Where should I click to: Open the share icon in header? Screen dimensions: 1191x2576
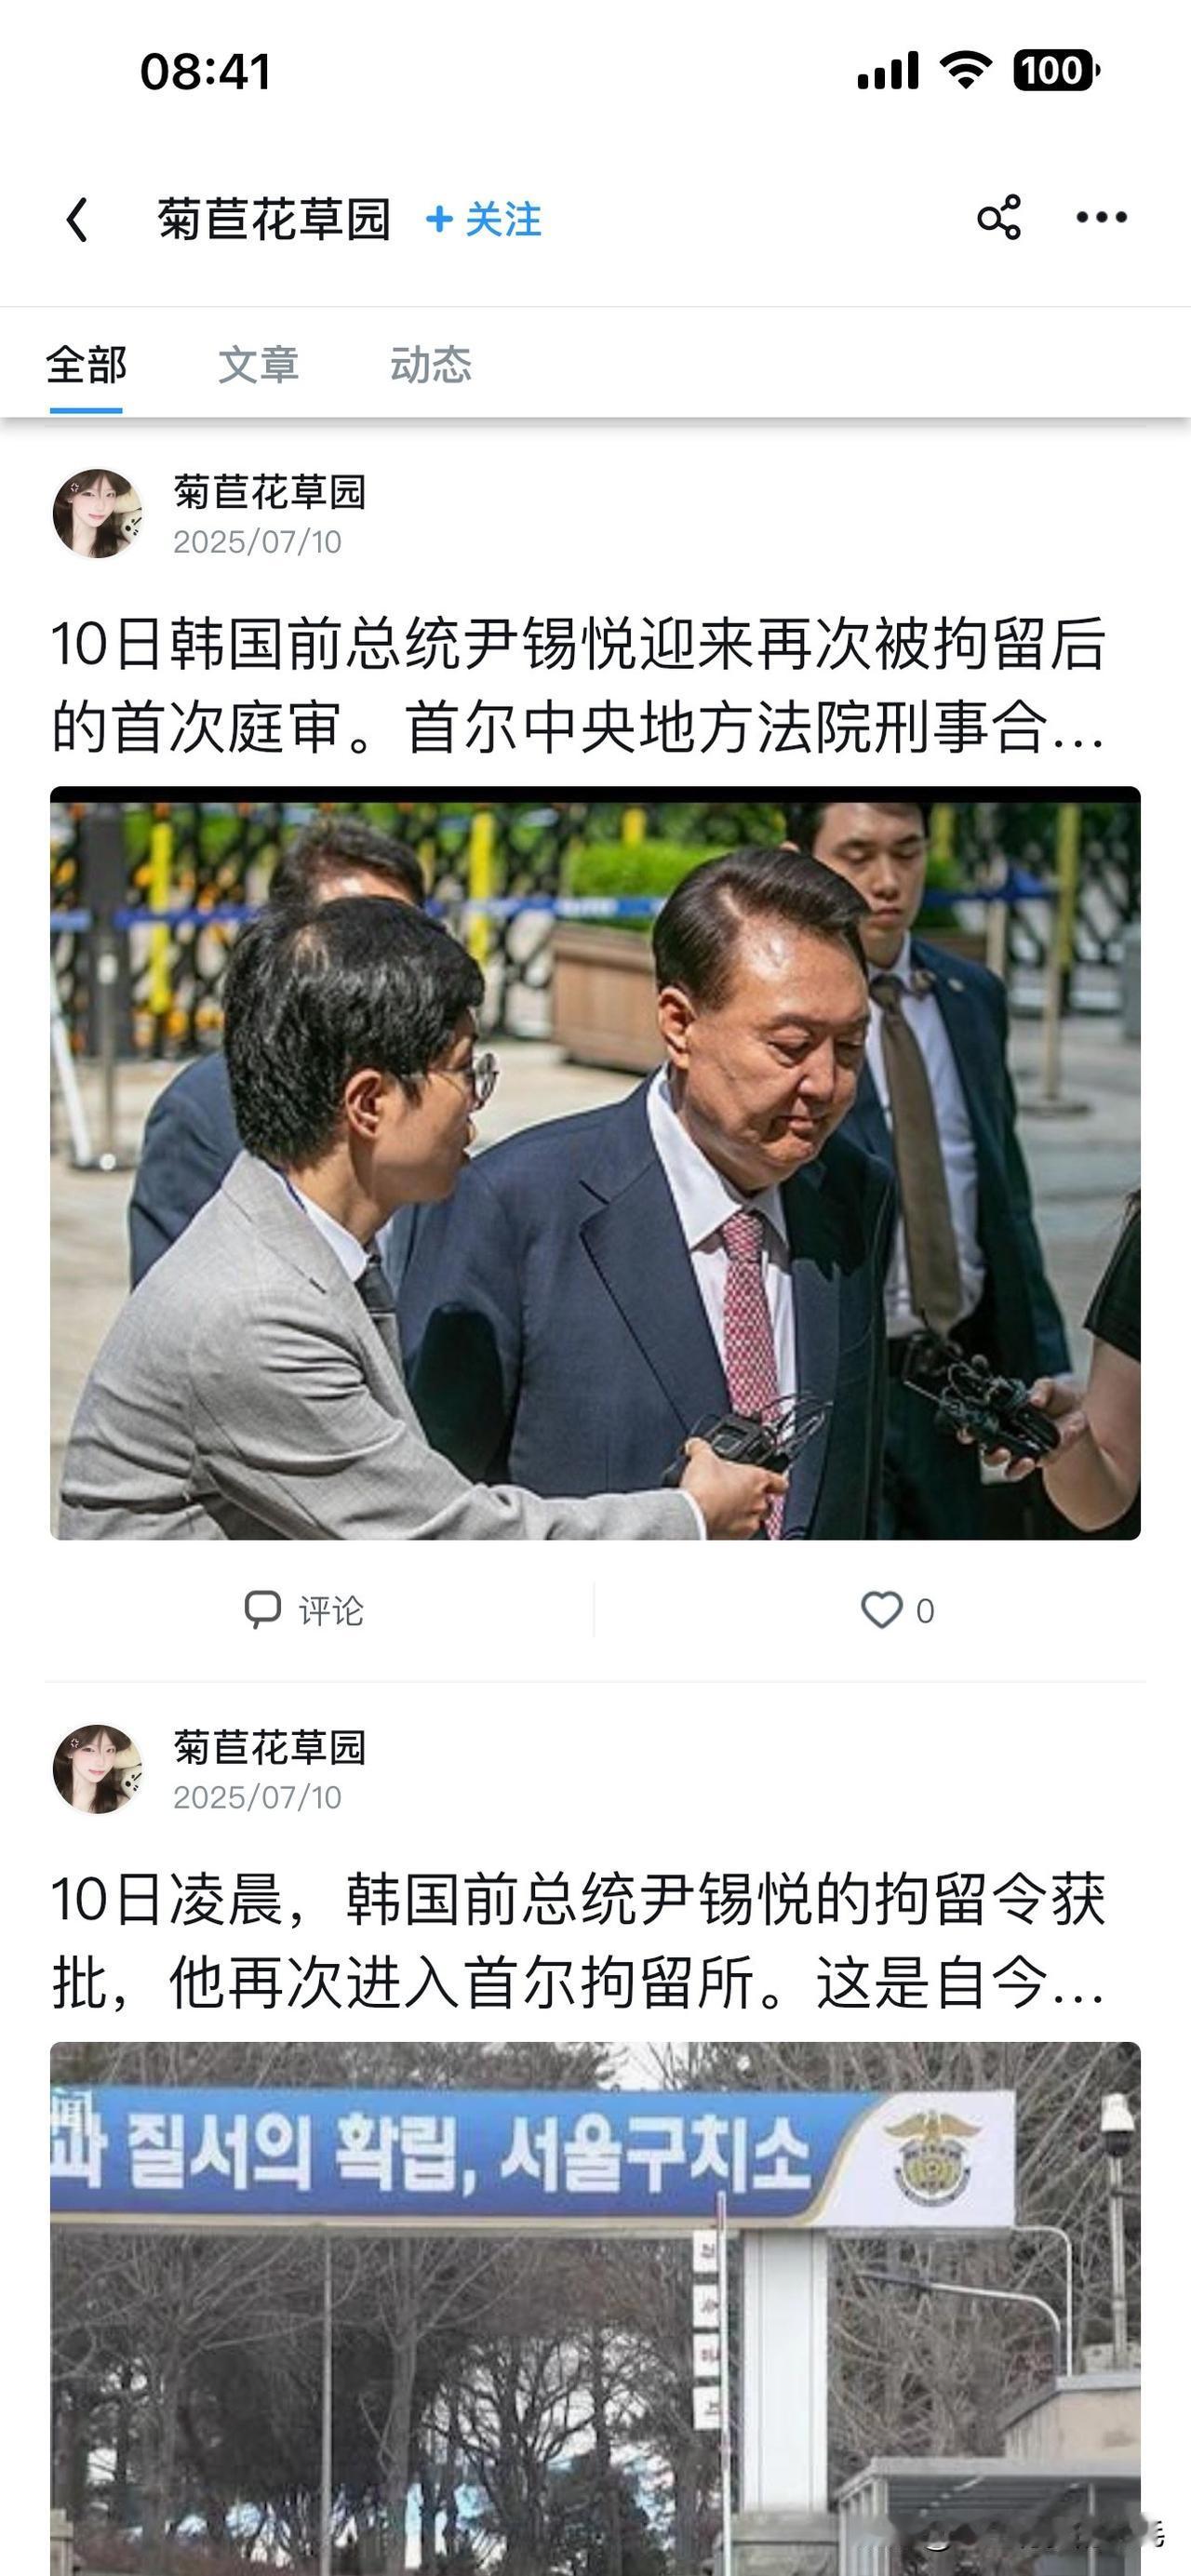point(999,217)
